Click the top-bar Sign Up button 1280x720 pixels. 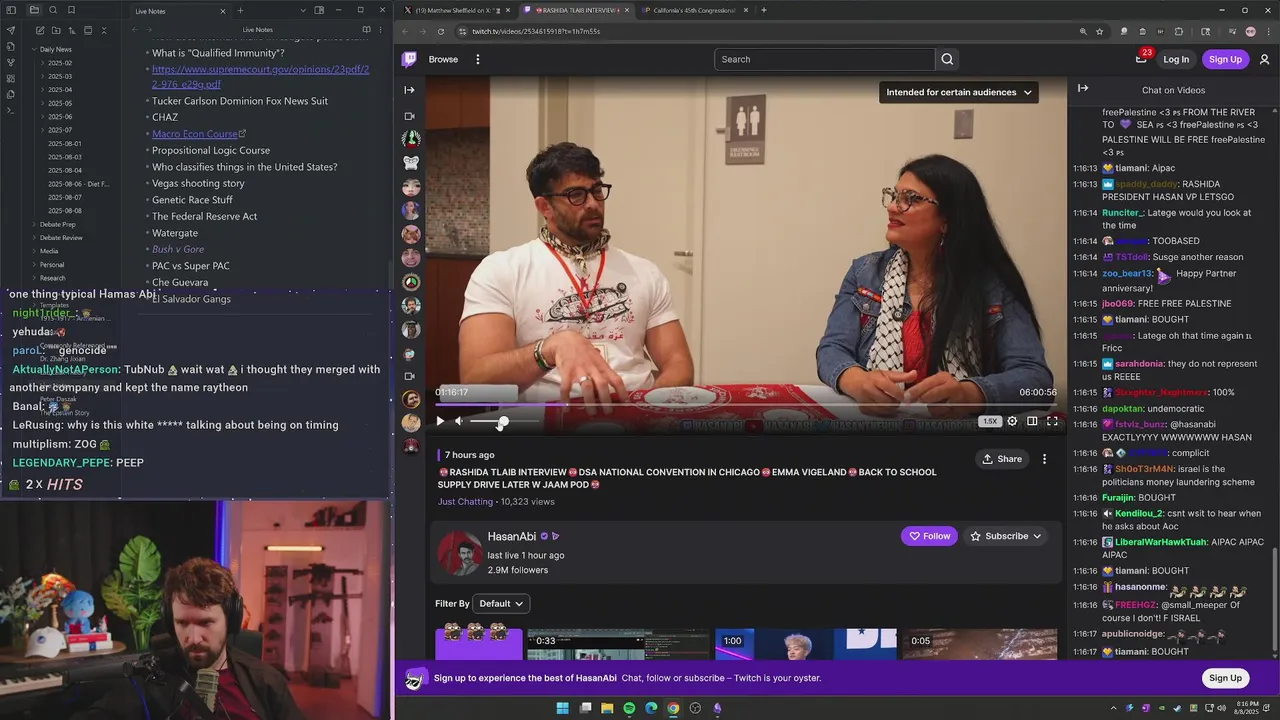point(1225,59)
